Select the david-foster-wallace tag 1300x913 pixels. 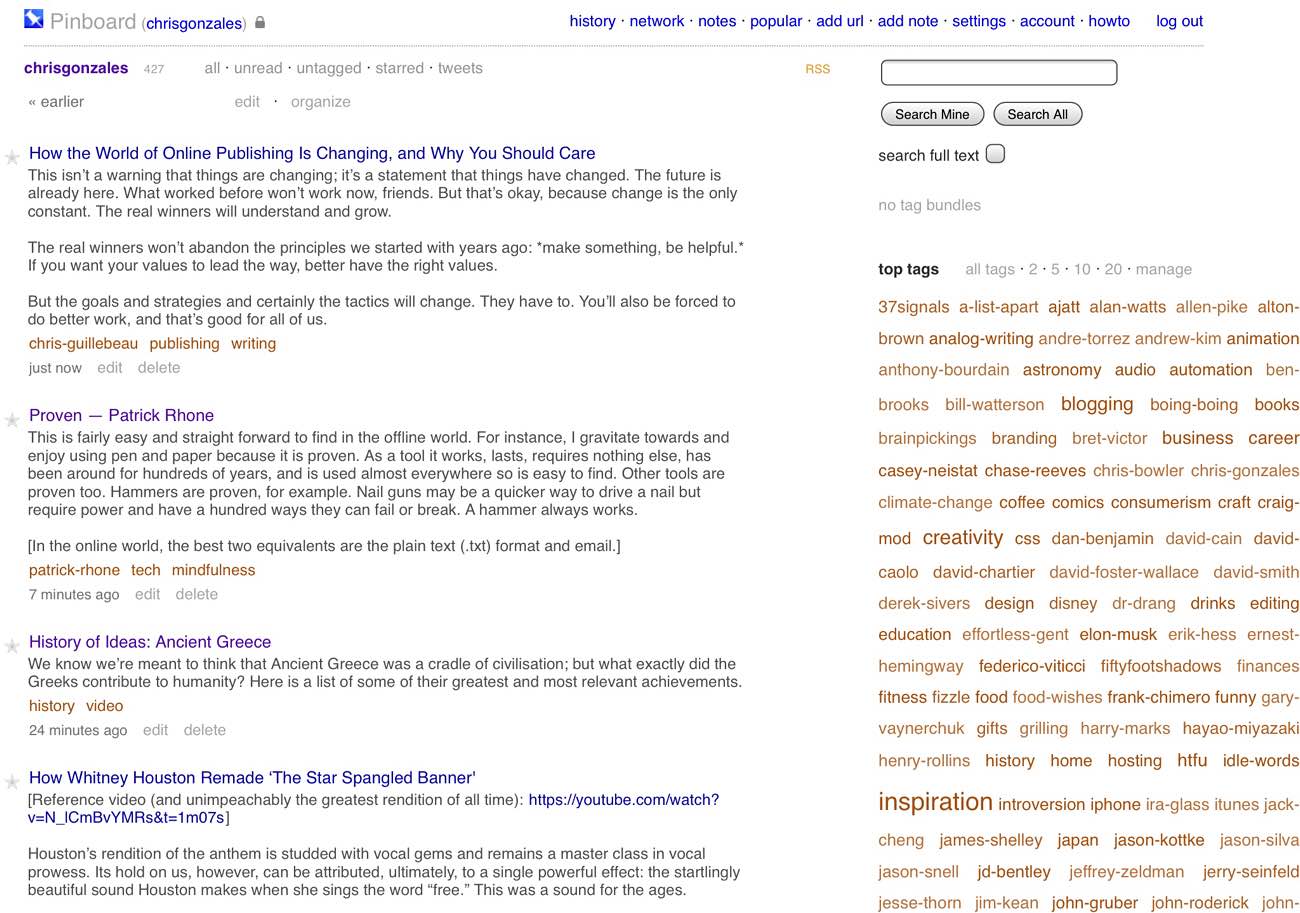click(1123, 572)
